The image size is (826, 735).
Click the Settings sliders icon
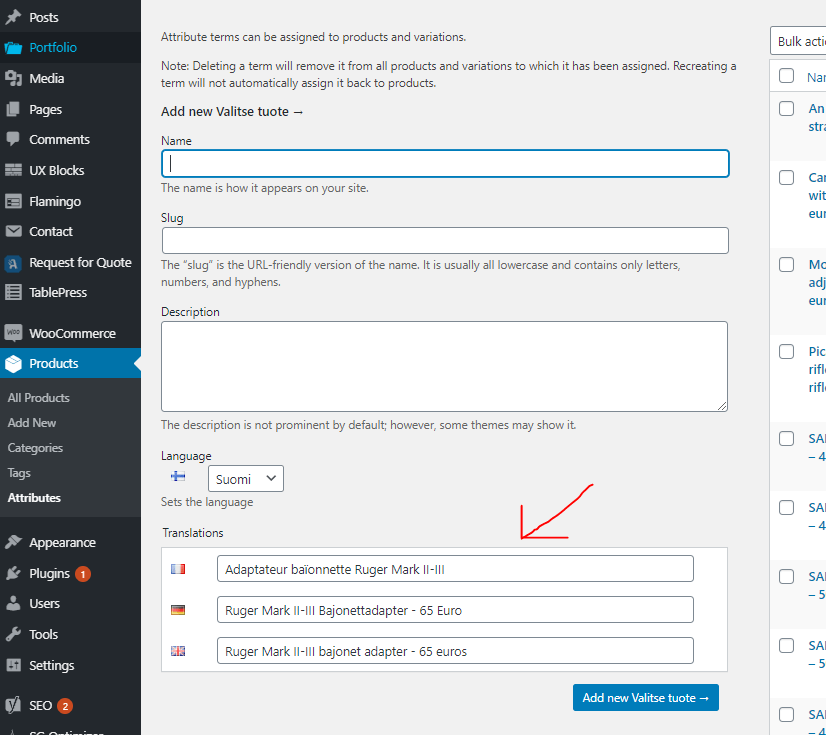point(13,665)
